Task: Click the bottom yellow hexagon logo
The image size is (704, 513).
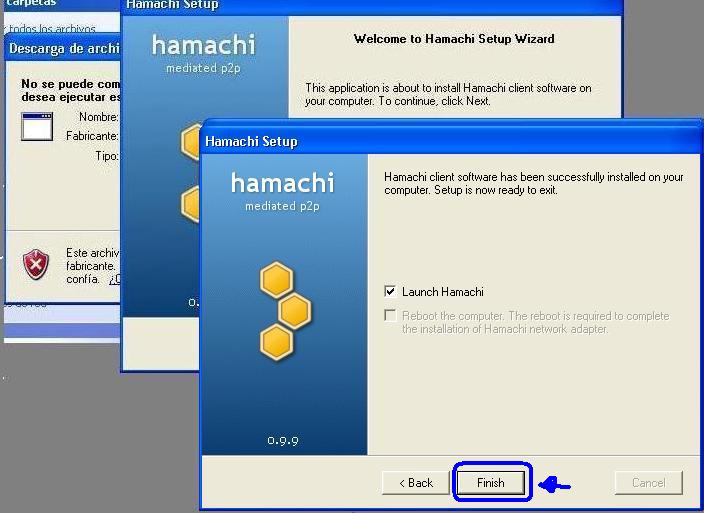Action: pos(277,342)
